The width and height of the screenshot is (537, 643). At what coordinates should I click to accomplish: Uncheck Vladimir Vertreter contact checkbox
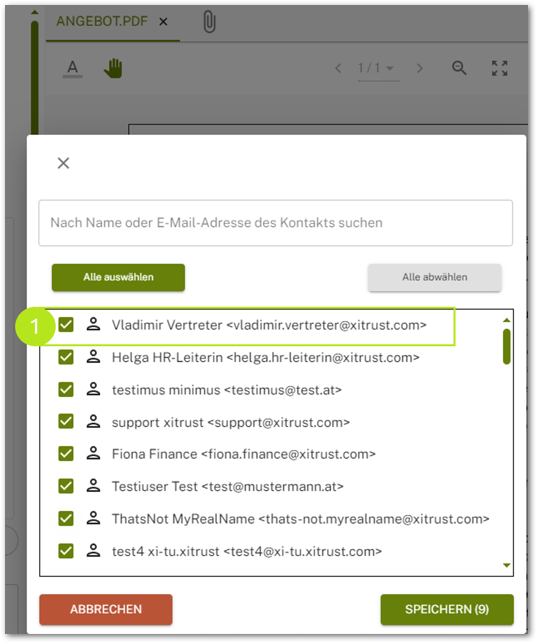point(66,325)
